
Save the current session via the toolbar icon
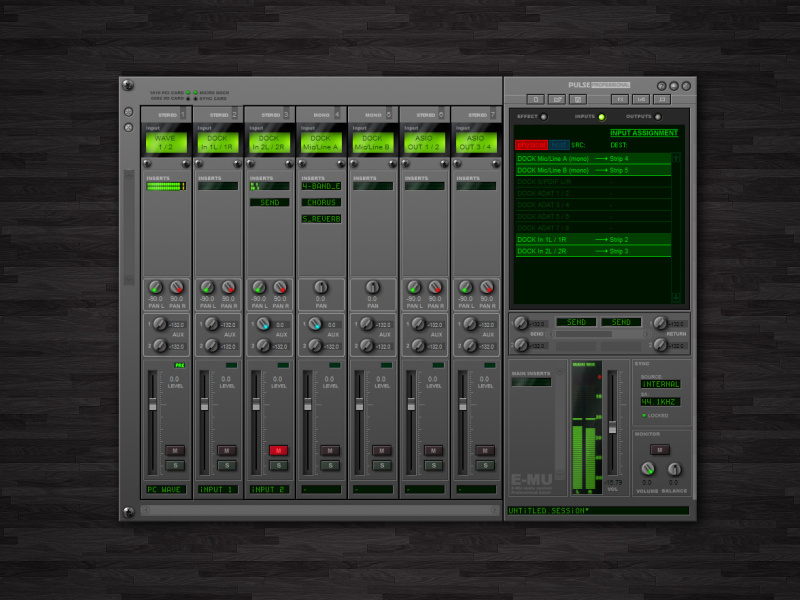click(x=579, y=99)
